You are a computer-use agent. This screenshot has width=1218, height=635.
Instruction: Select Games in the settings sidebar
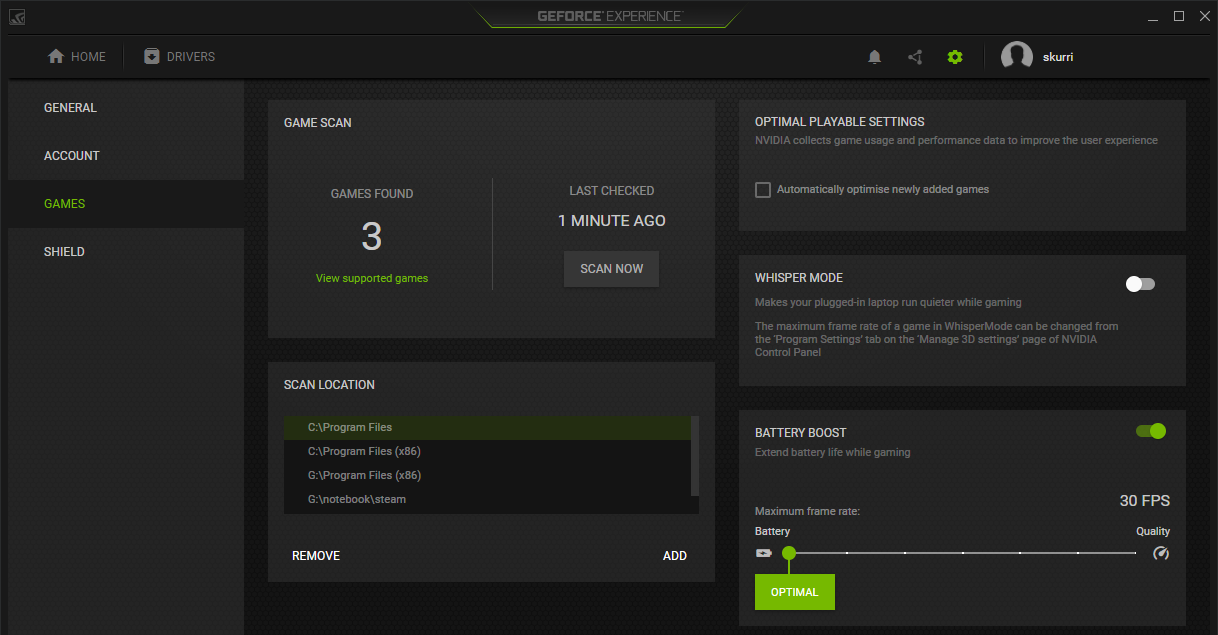coord(126,204)
